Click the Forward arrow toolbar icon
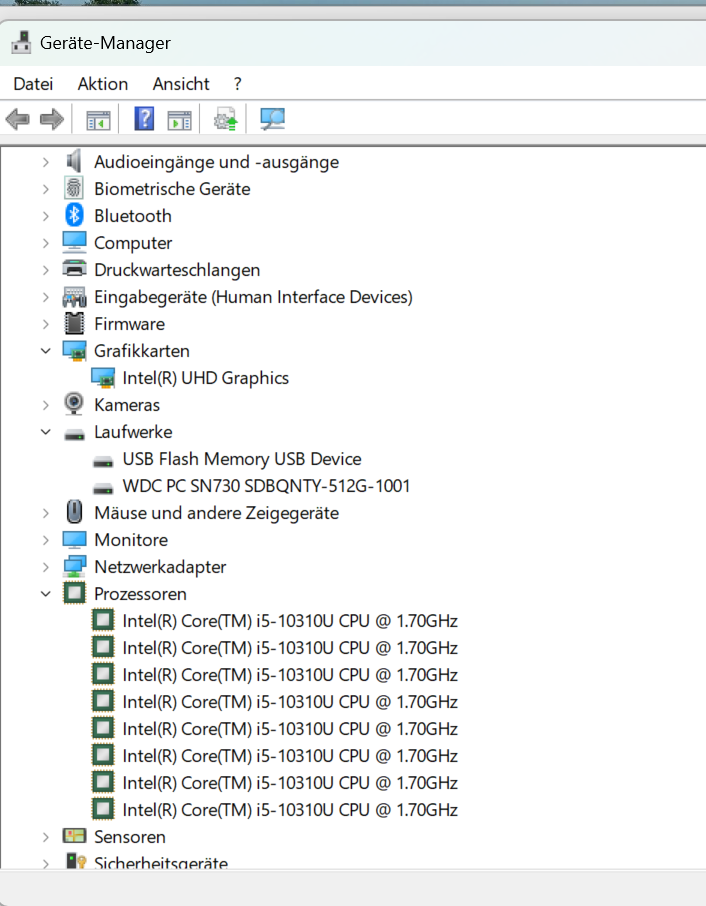Image resolution: width=706 pixels, height=906 pixels. pos(52,120)
